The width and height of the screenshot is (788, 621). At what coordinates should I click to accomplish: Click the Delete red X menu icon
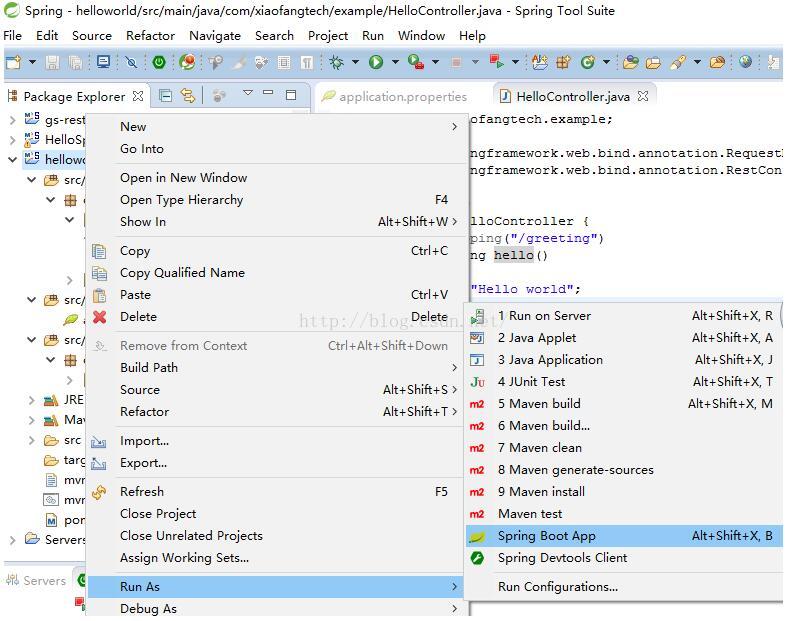(100, 317)
